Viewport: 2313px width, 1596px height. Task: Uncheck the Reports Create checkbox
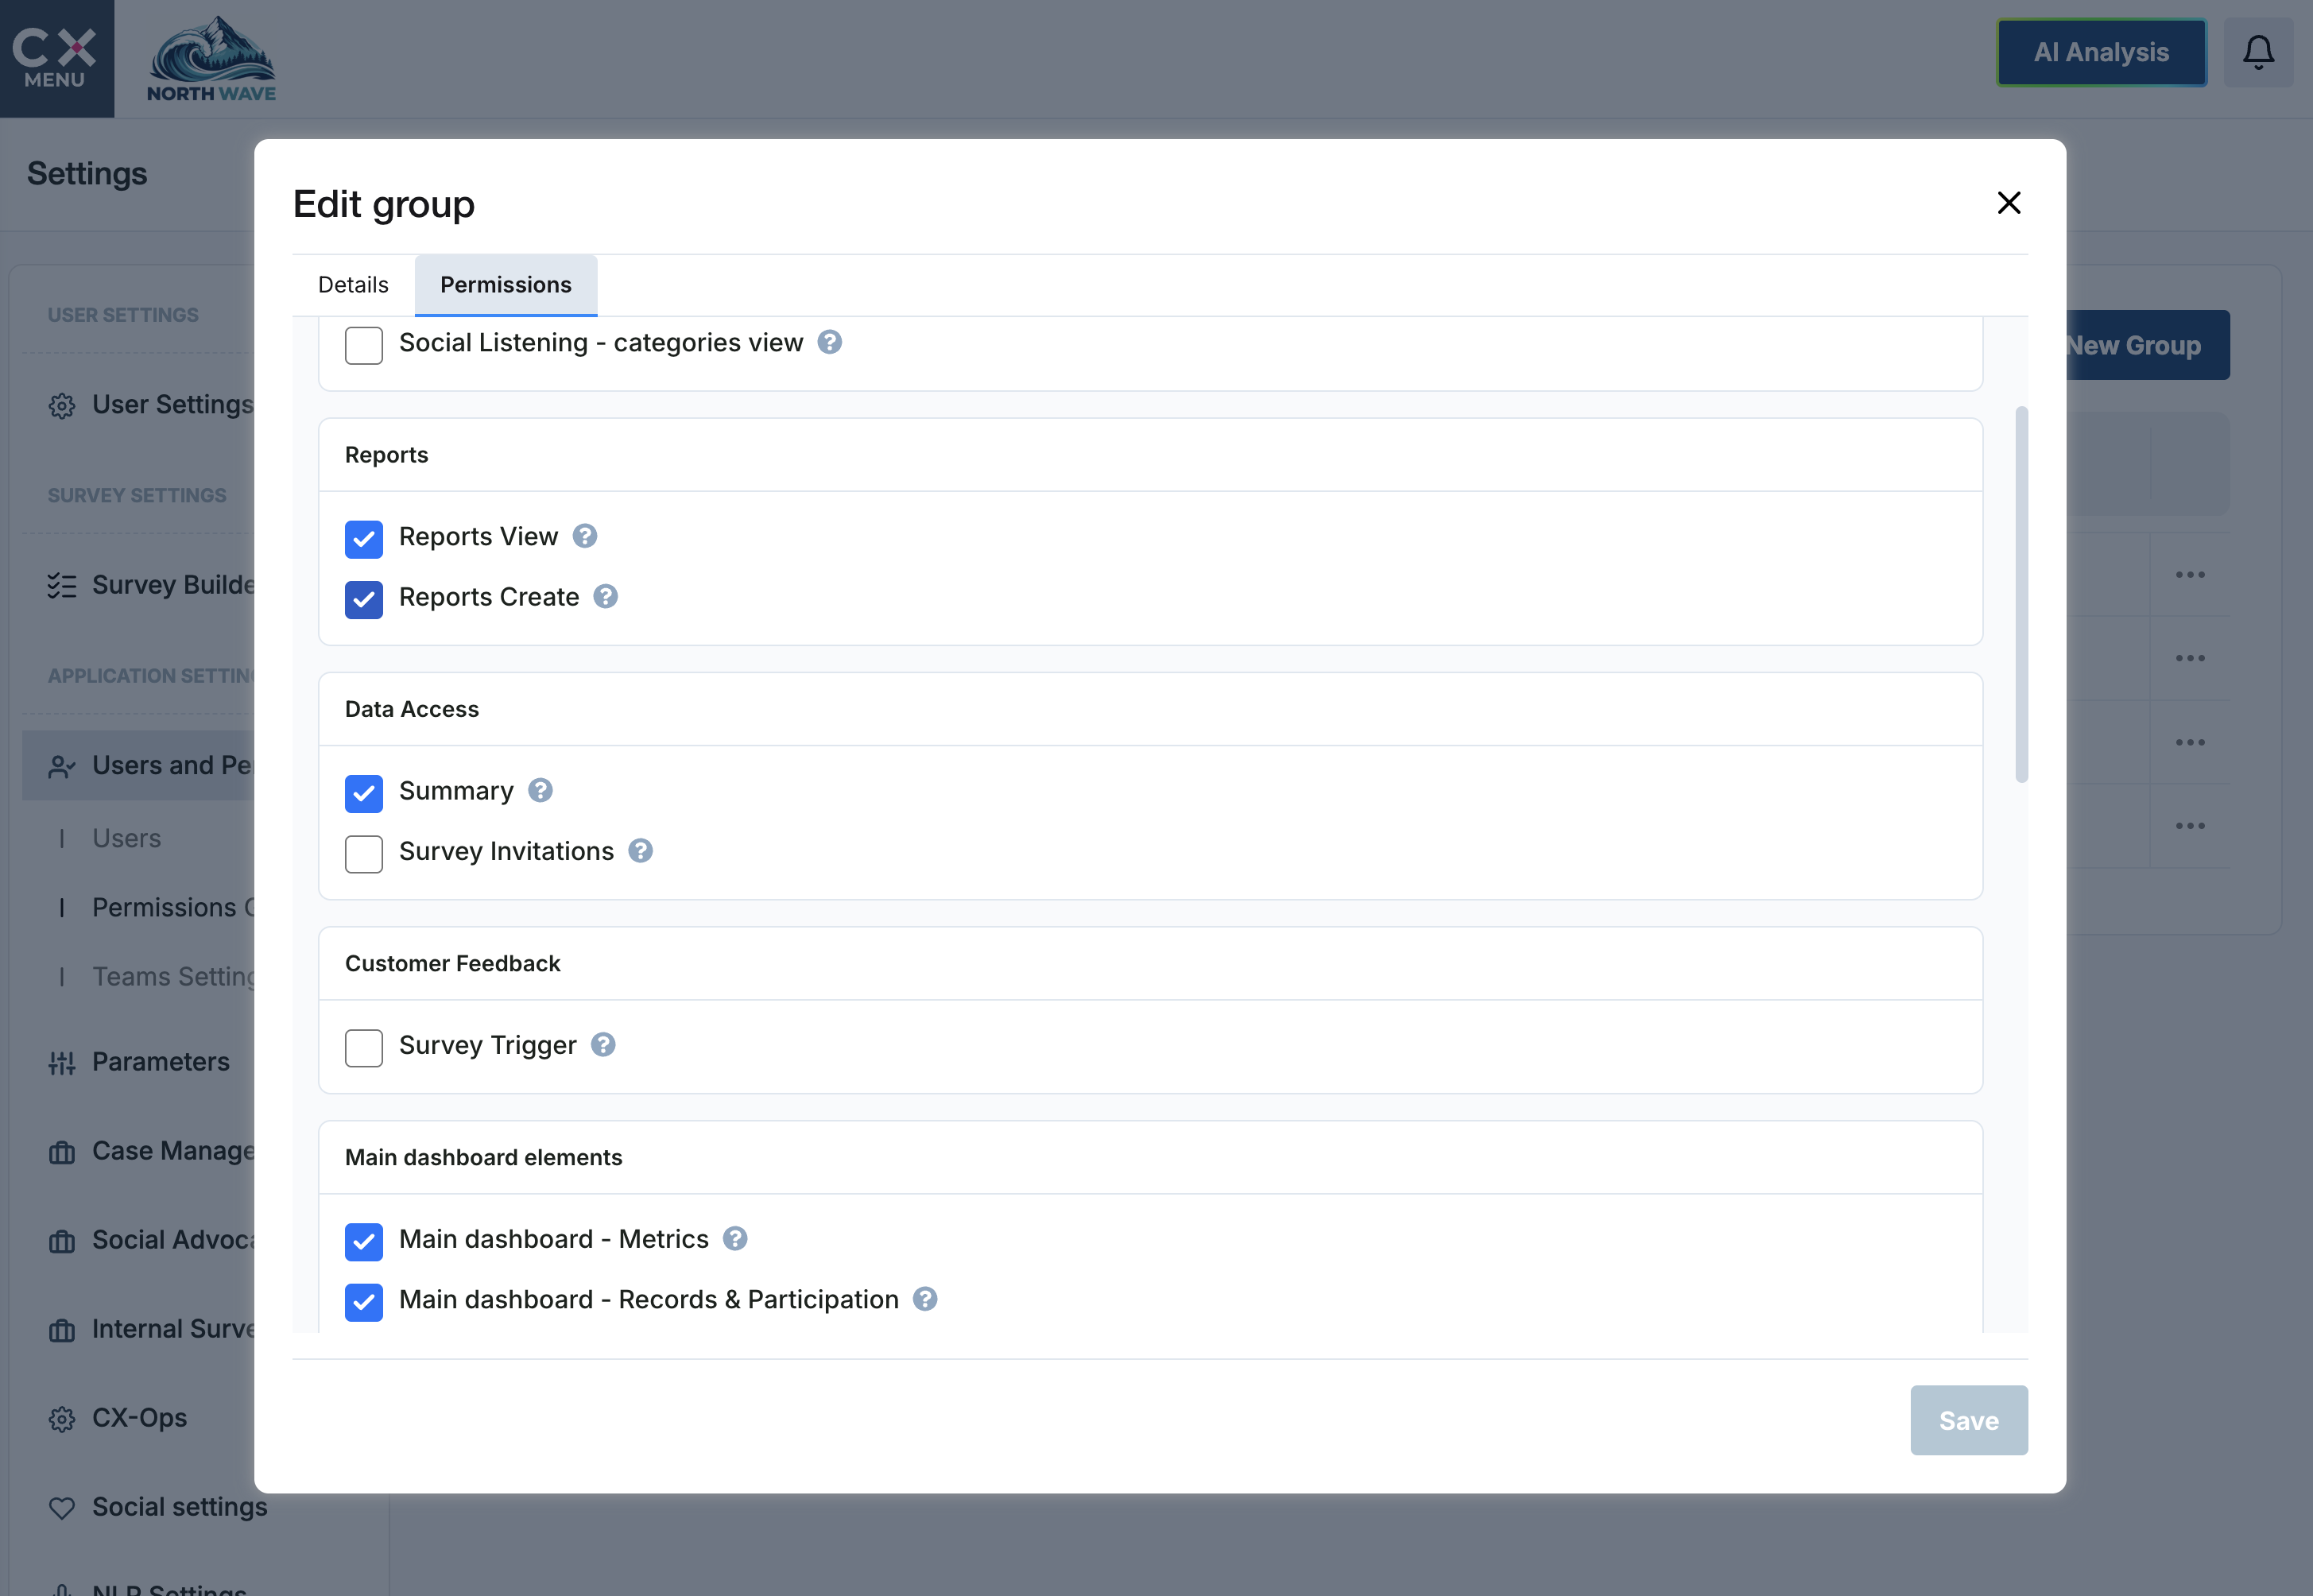coord(364,599)
